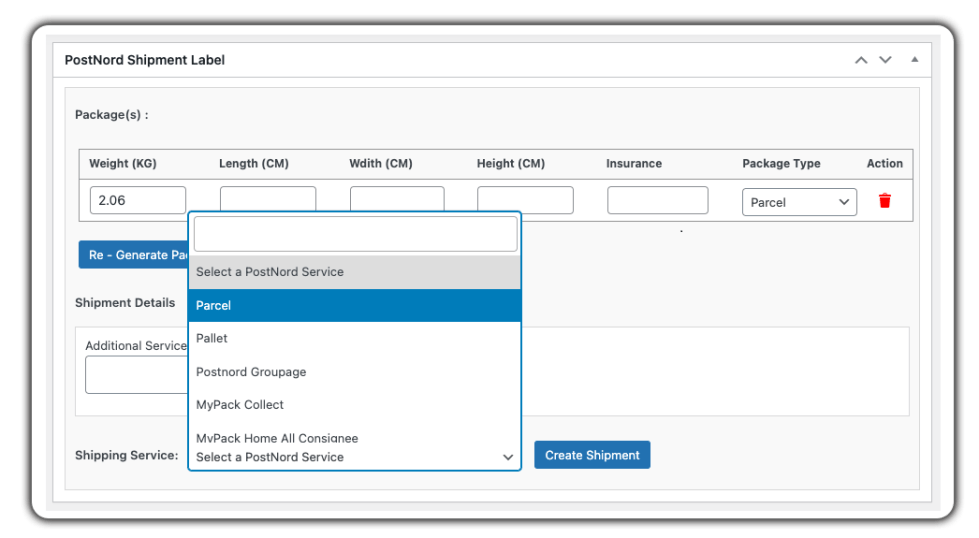Move PostNord Shipment Label panel up

click(861, 60)
